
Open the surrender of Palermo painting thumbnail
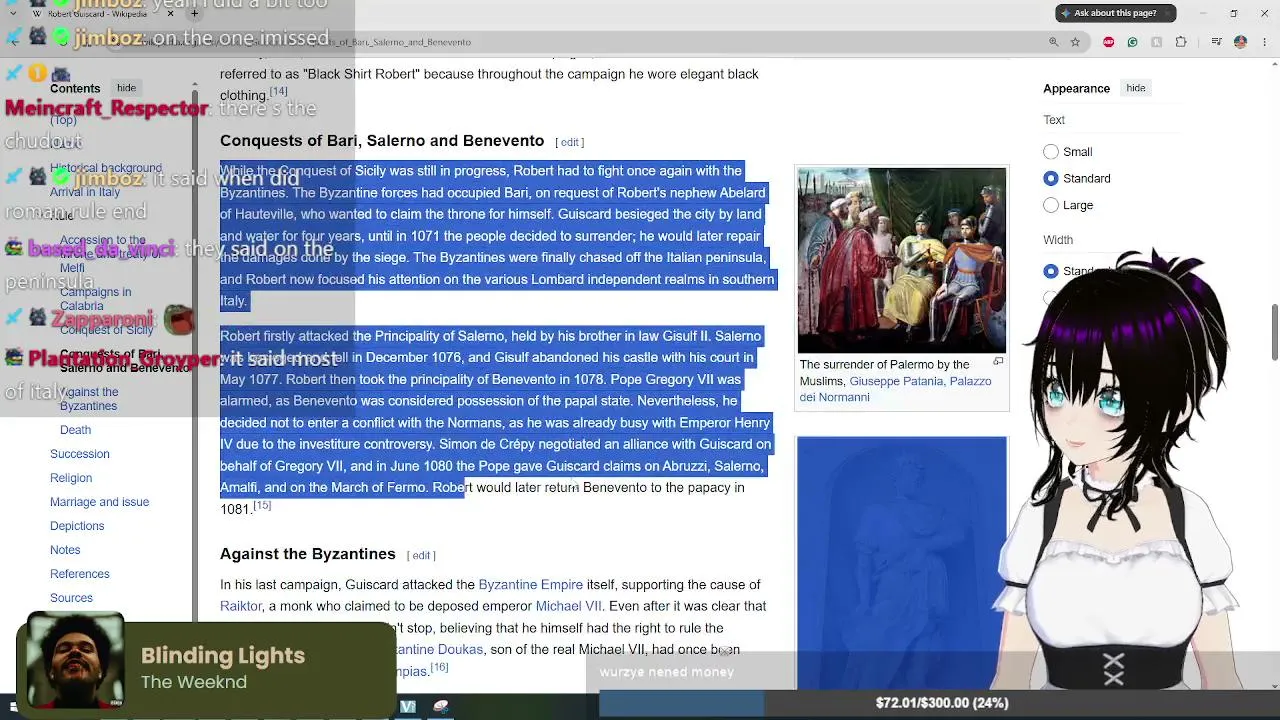point(902,260)
